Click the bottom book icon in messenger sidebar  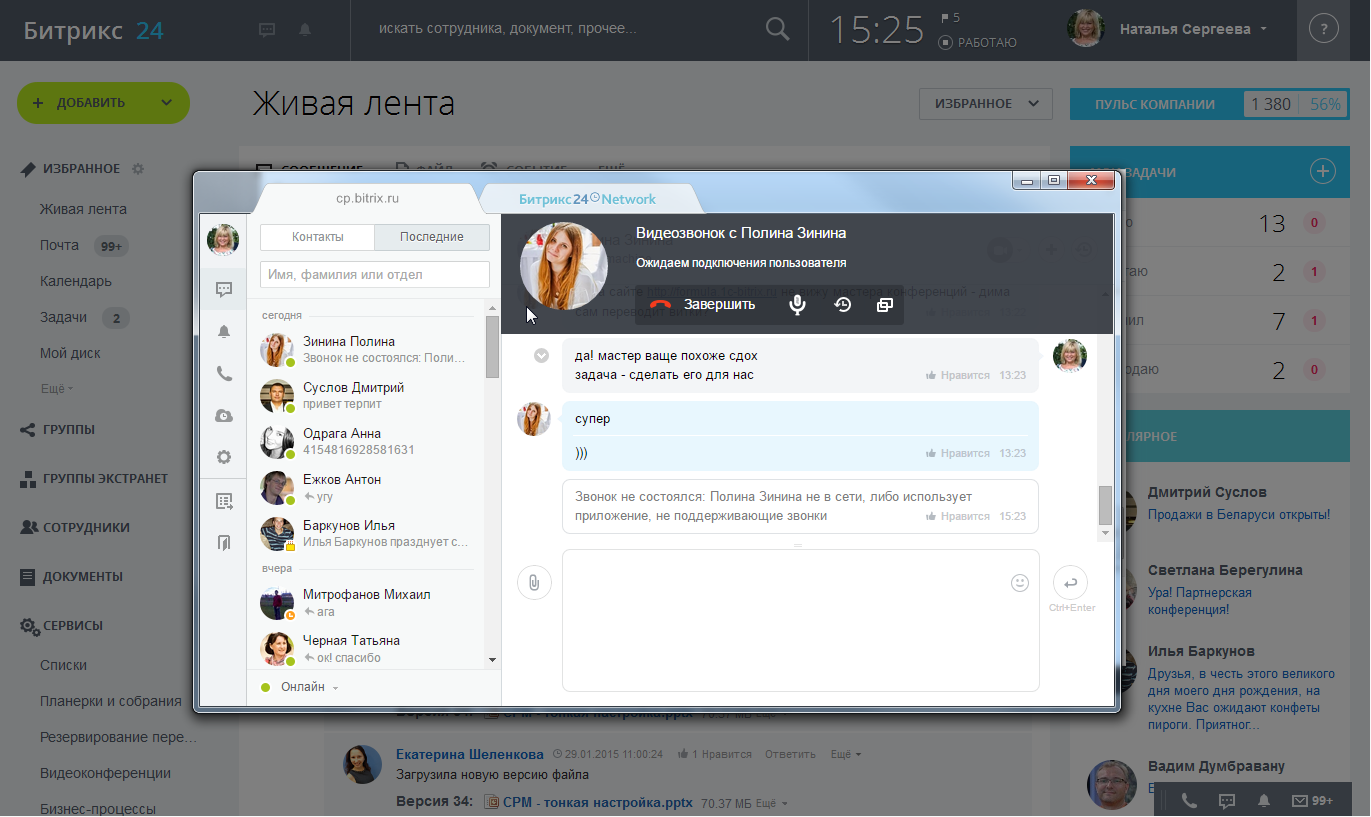pyautogui.click(x=224, y=543)
